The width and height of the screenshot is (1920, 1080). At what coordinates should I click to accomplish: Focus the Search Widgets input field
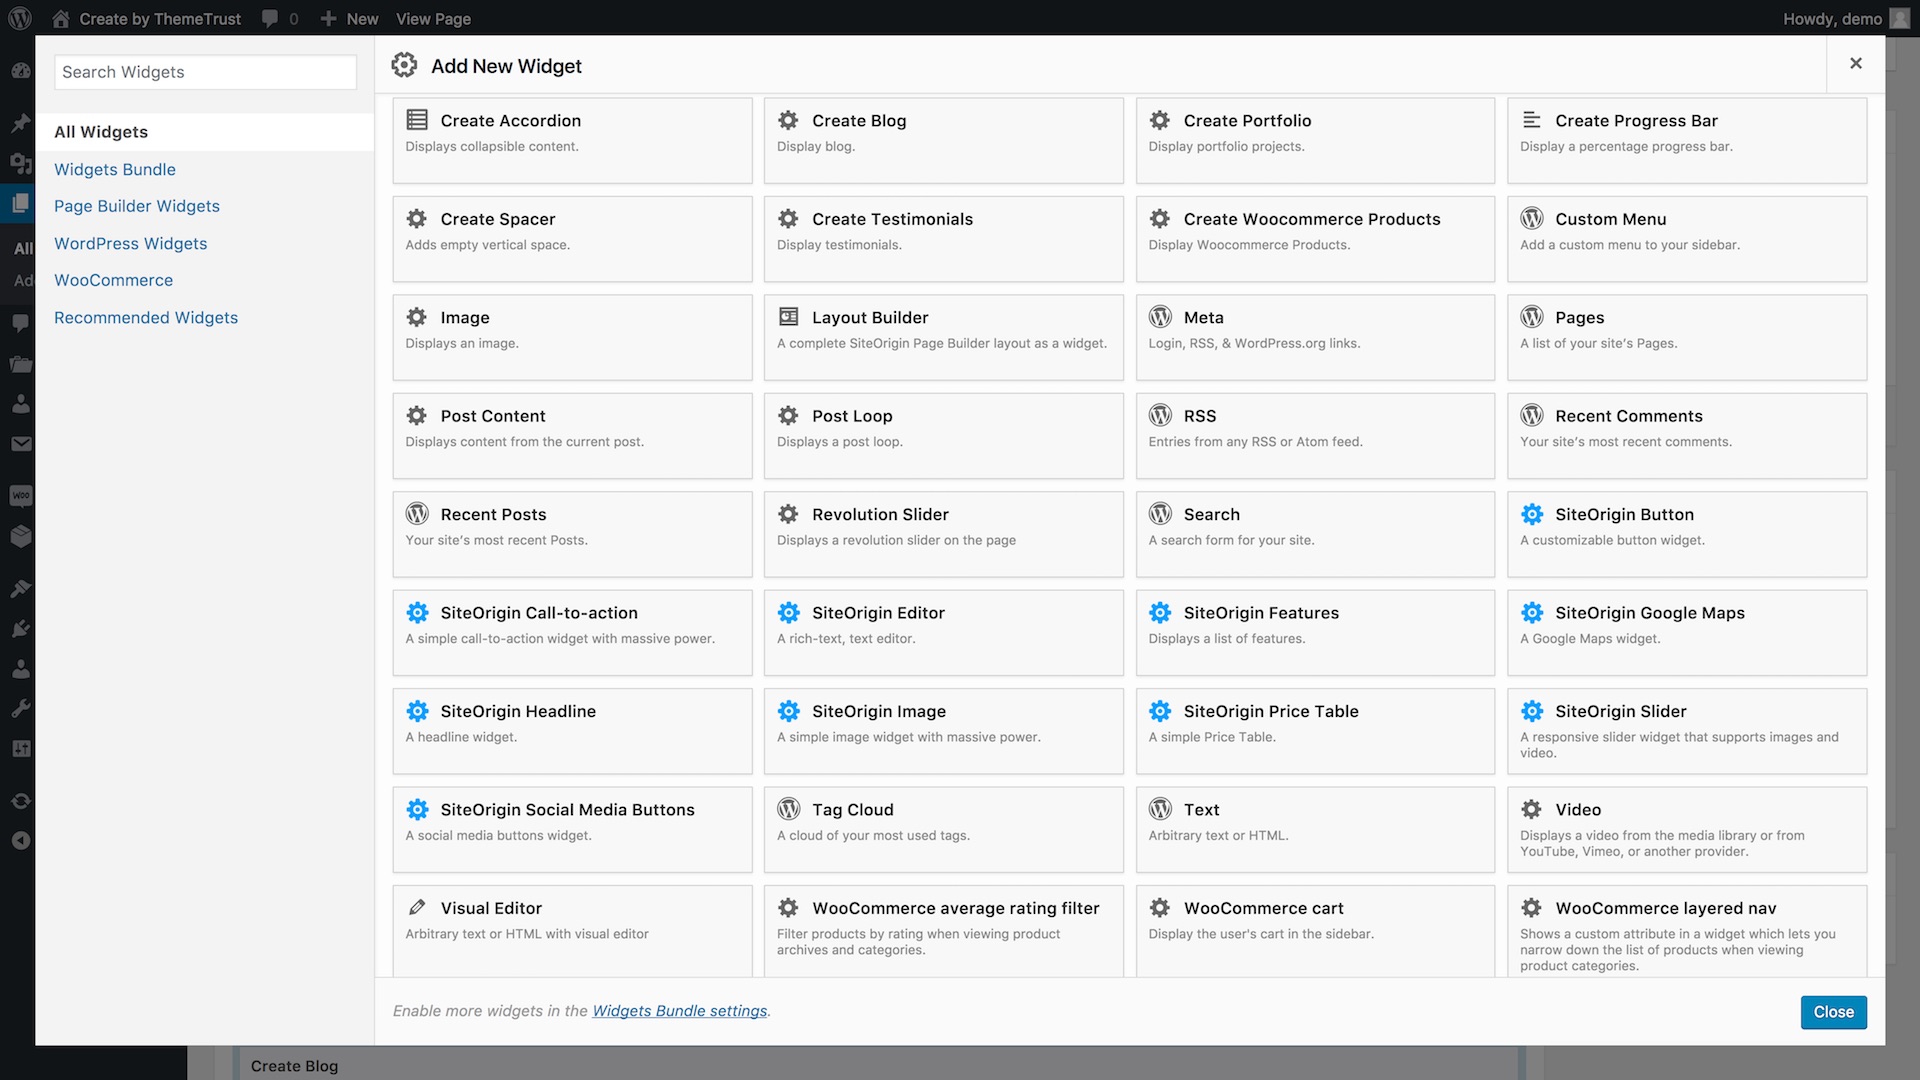tap(205, 72)
